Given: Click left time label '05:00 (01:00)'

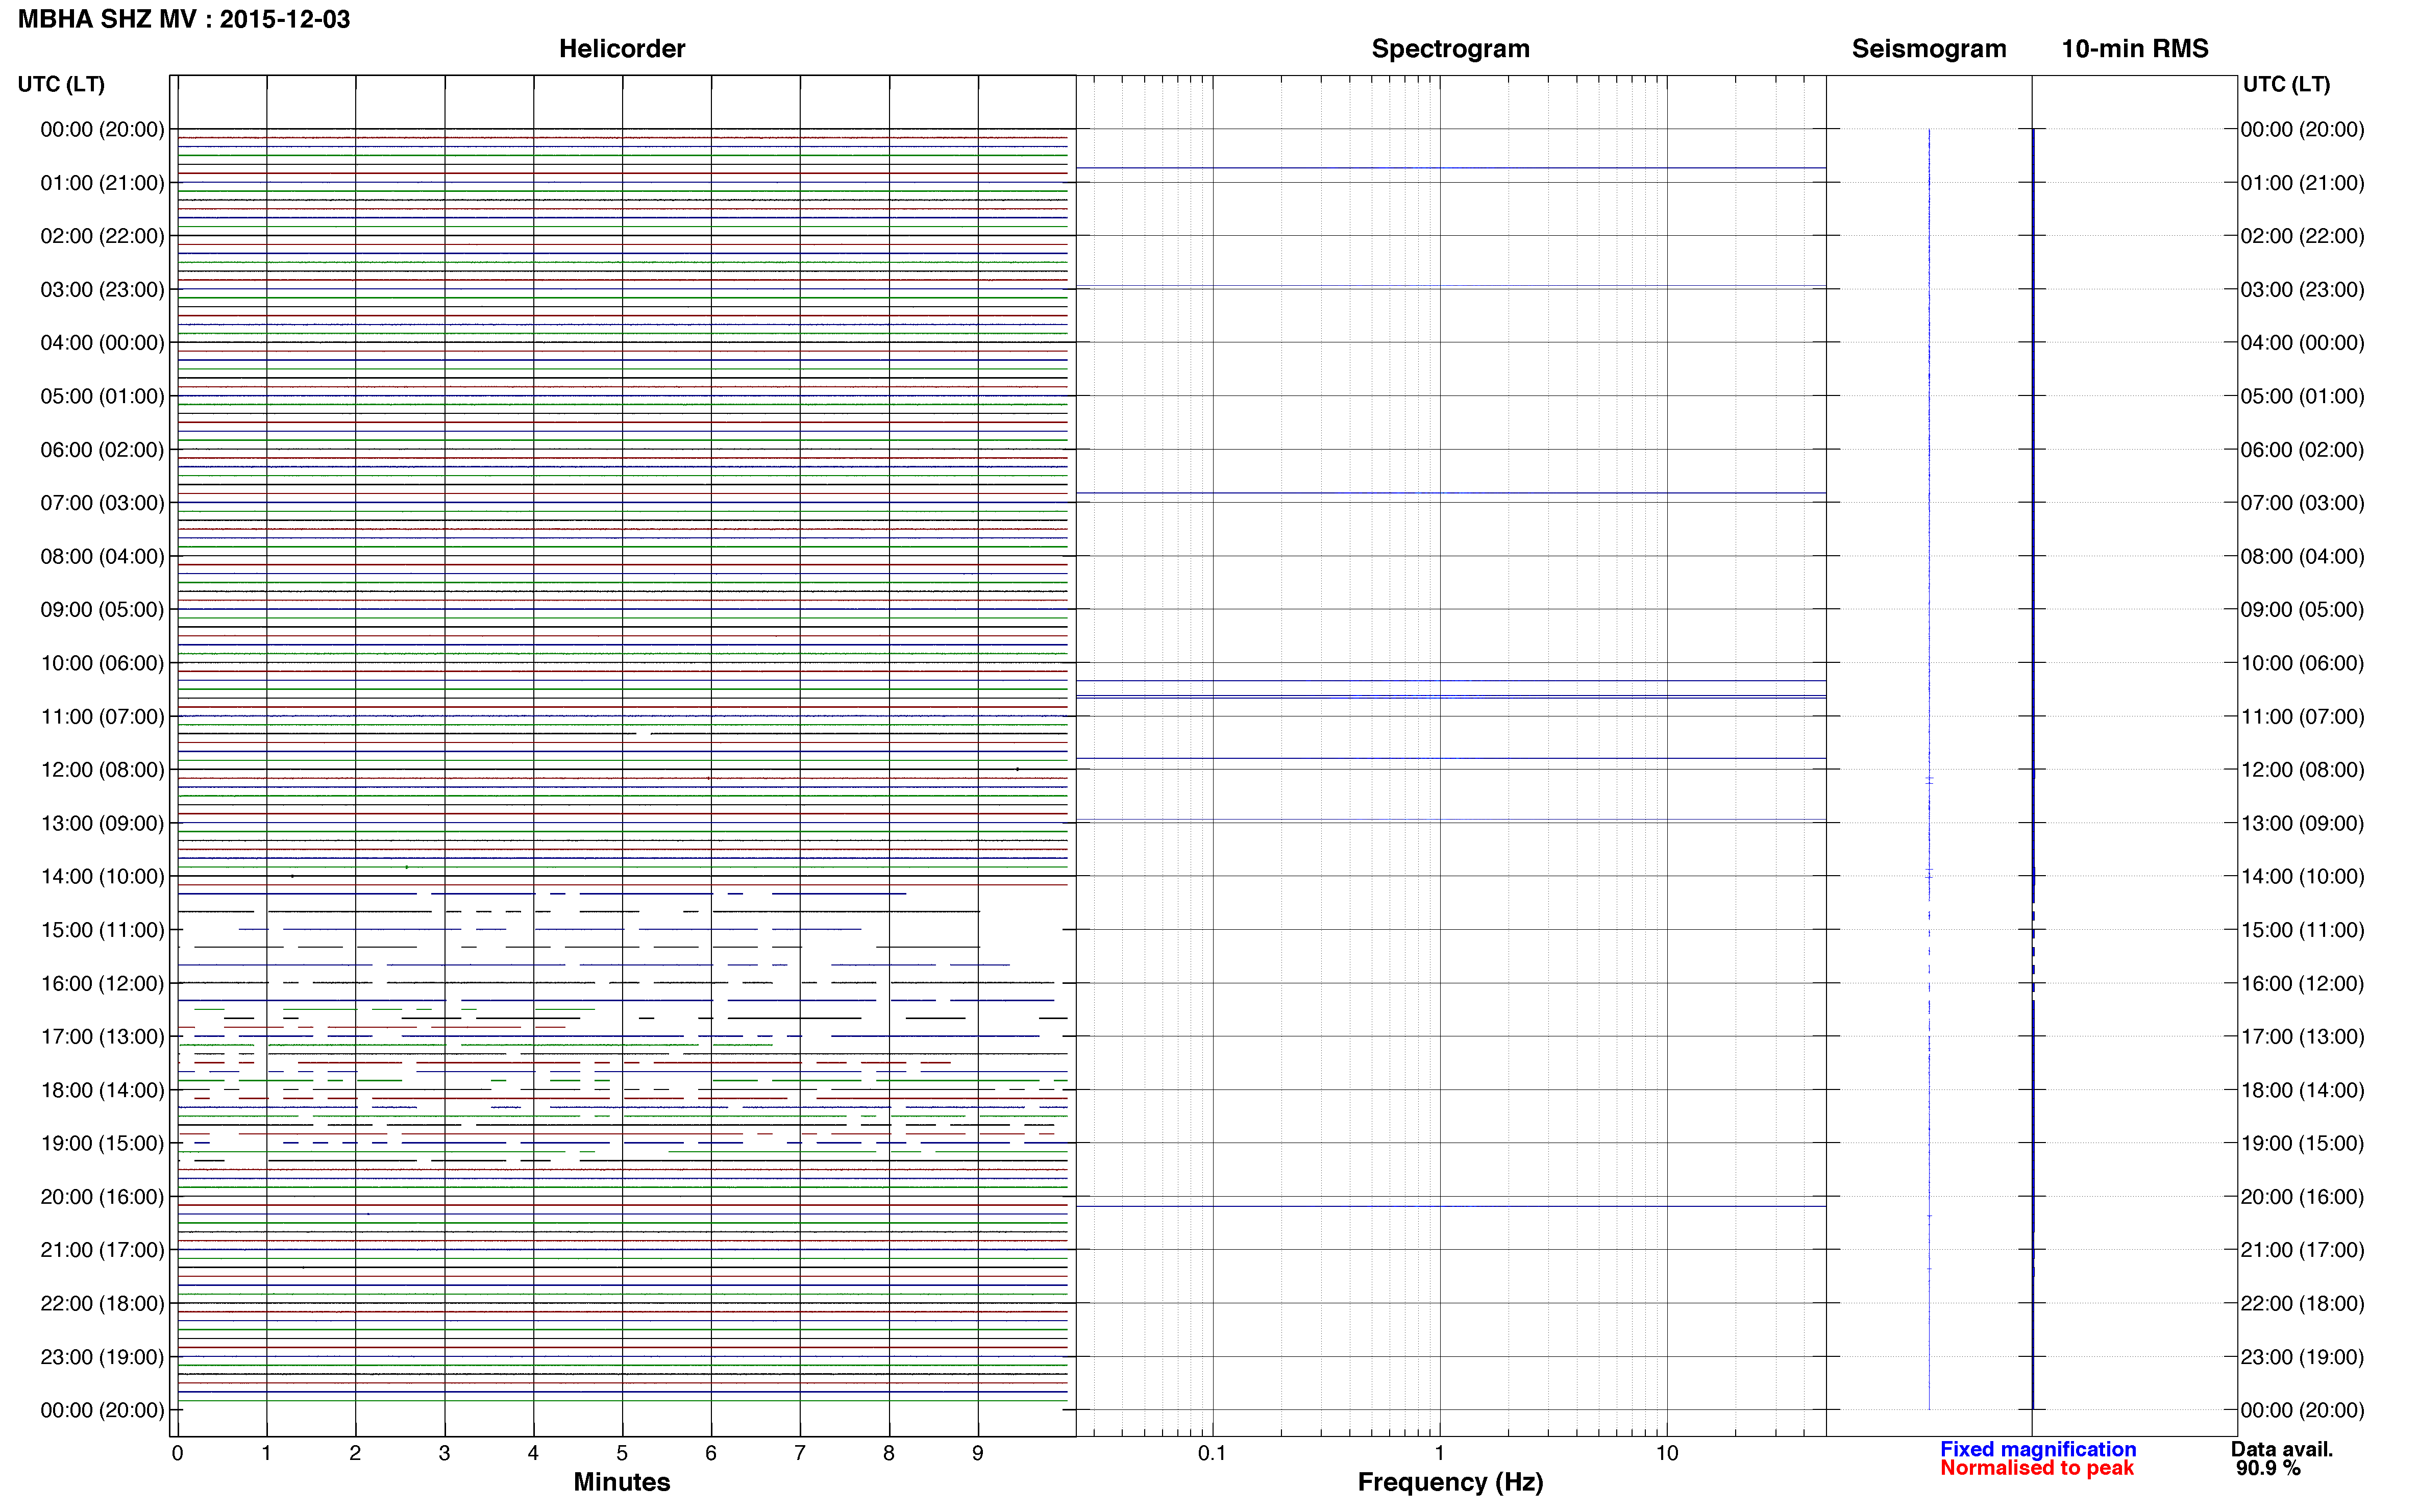Looking at the screenshot, I should (103, 396).
